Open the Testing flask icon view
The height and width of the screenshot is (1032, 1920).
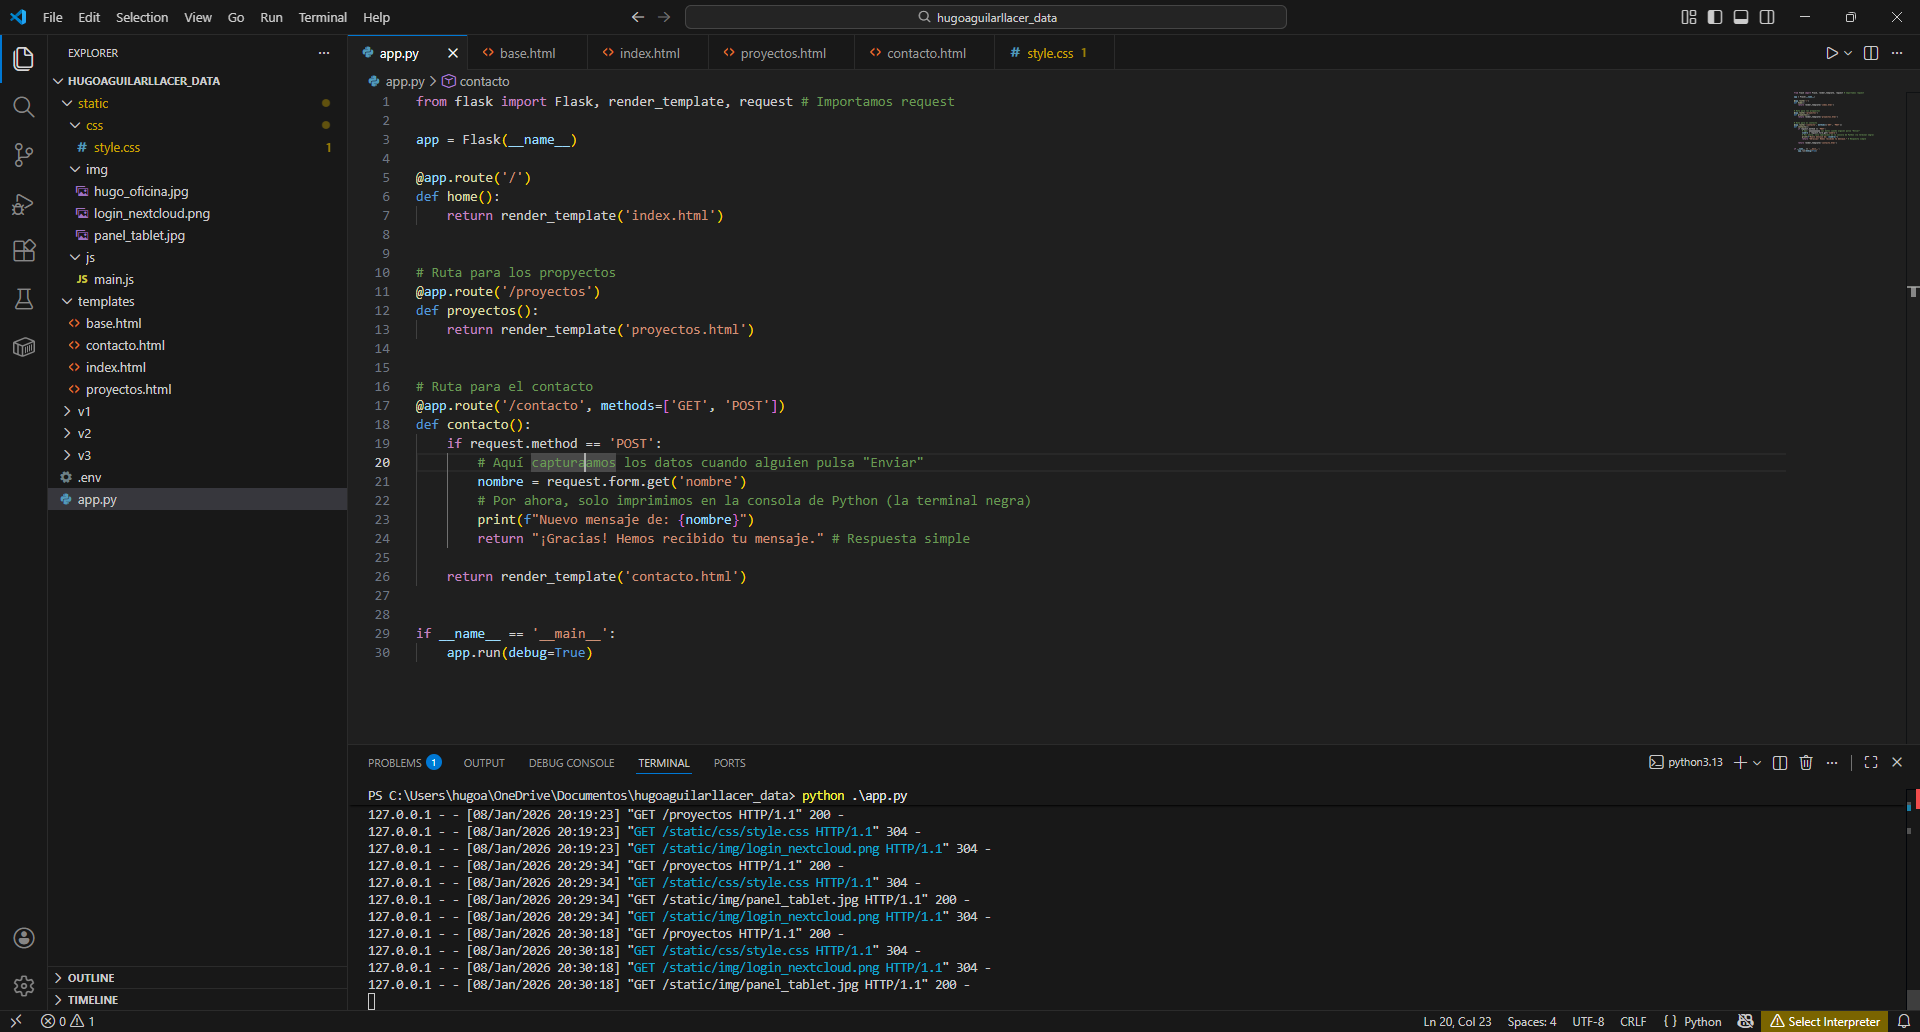point(24,299)
